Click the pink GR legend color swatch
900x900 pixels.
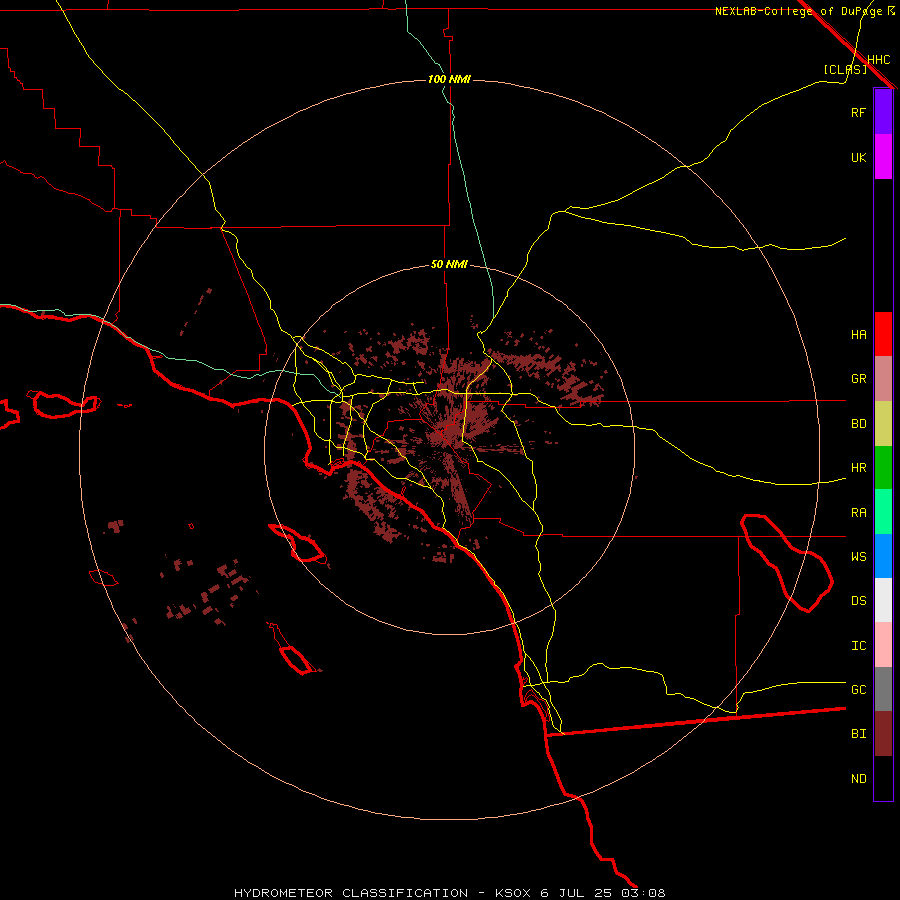pyautogui.click(x=883, y=379)
